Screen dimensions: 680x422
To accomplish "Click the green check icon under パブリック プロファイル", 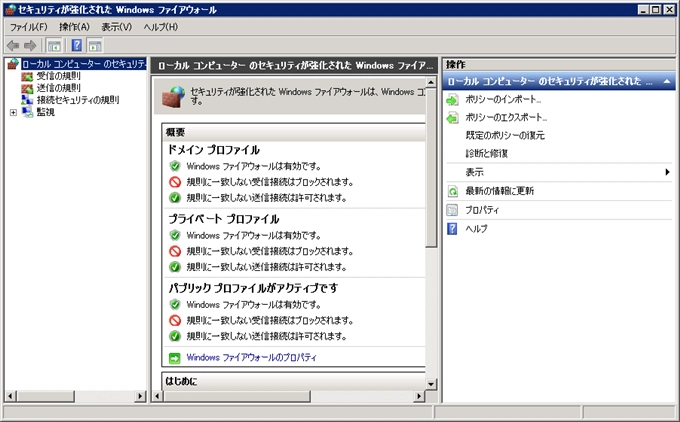I will pyautogui.click(x=175, y=336).
